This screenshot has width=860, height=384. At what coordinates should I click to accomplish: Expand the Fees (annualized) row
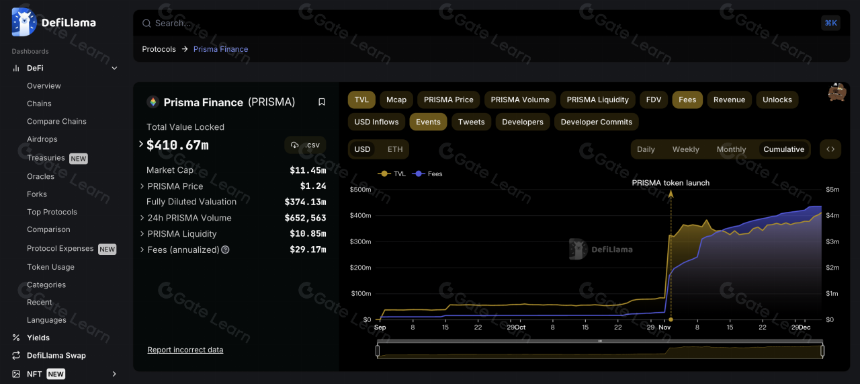142,250
